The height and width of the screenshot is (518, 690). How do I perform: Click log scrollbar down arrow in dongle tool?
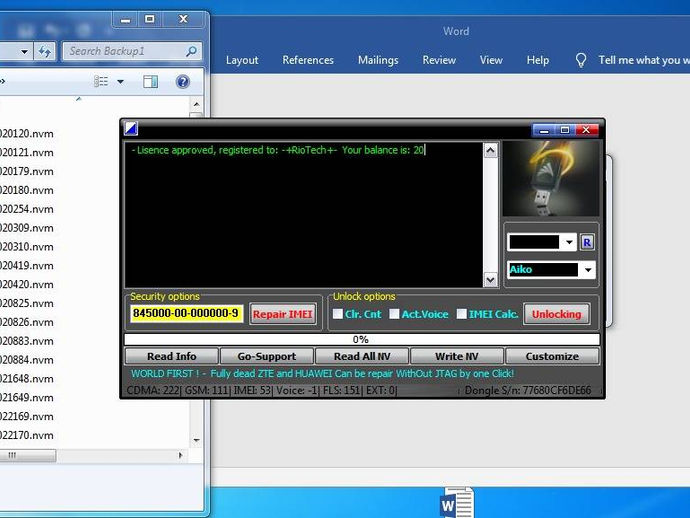point(490,279)
